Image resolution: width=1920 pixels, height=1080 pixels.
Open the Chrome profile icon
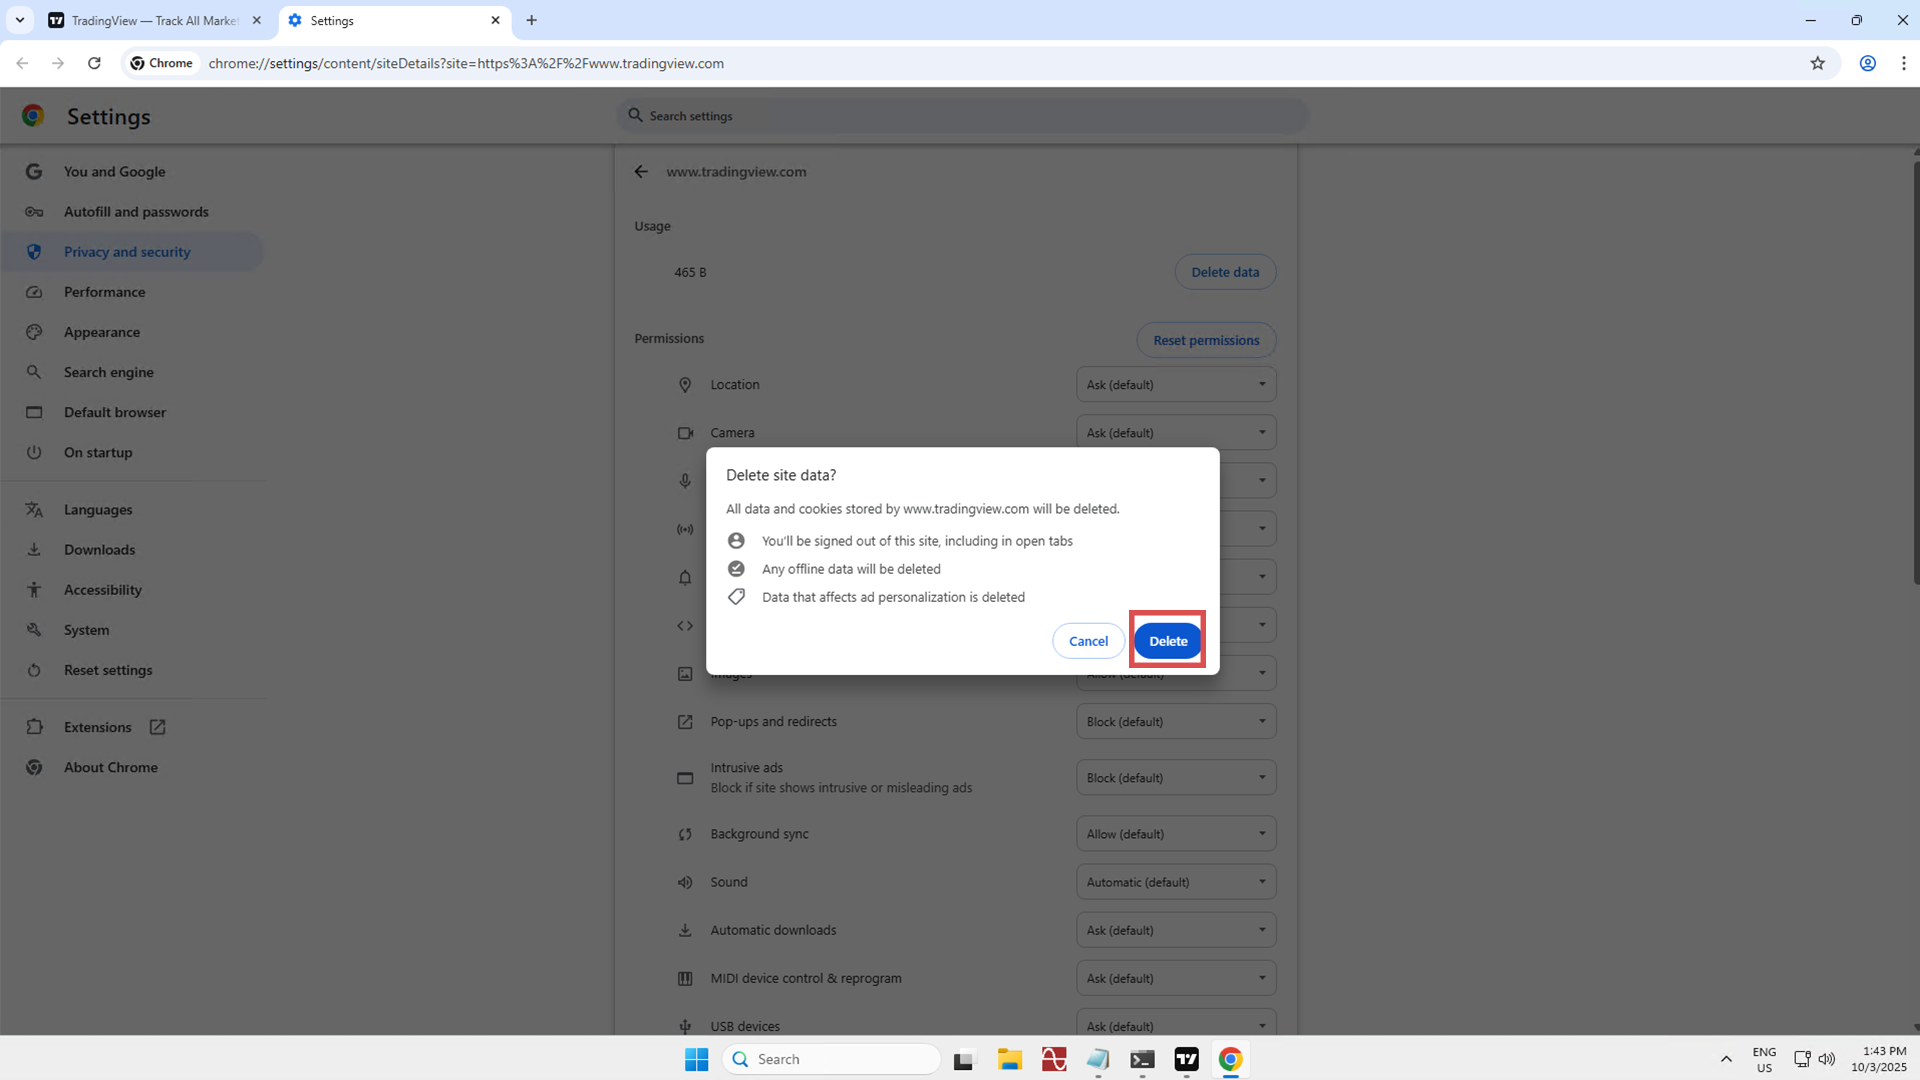pos(1867,63)
